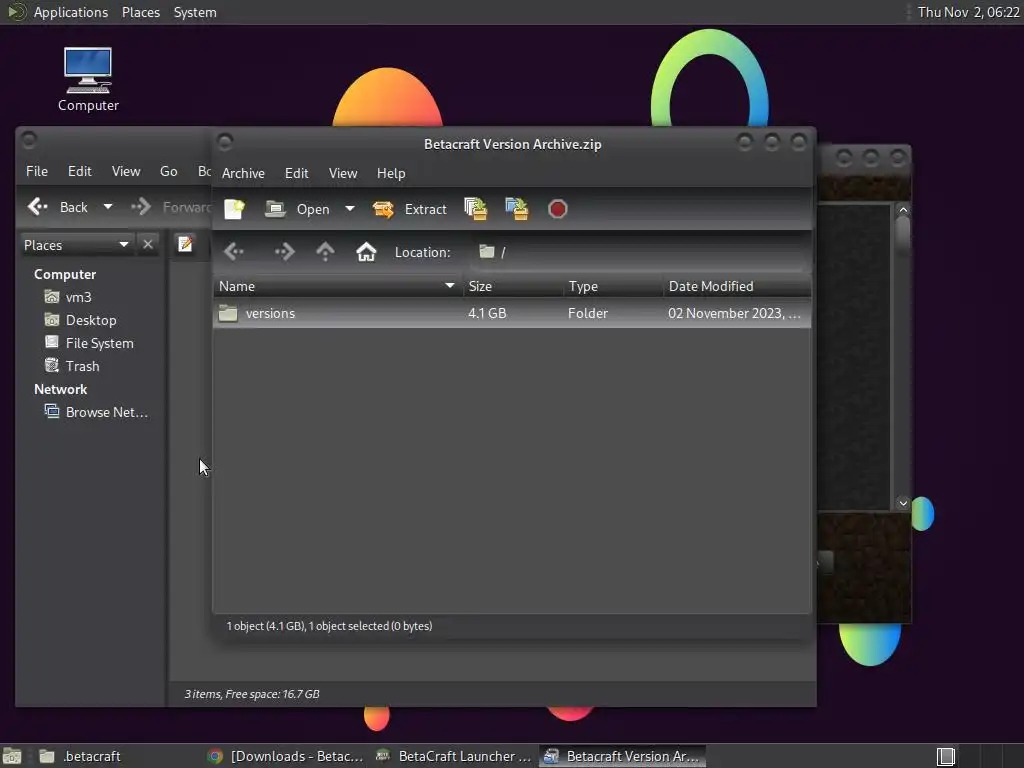Click the clock in the top panel
Screen dimensions: 1024x768
969,12
